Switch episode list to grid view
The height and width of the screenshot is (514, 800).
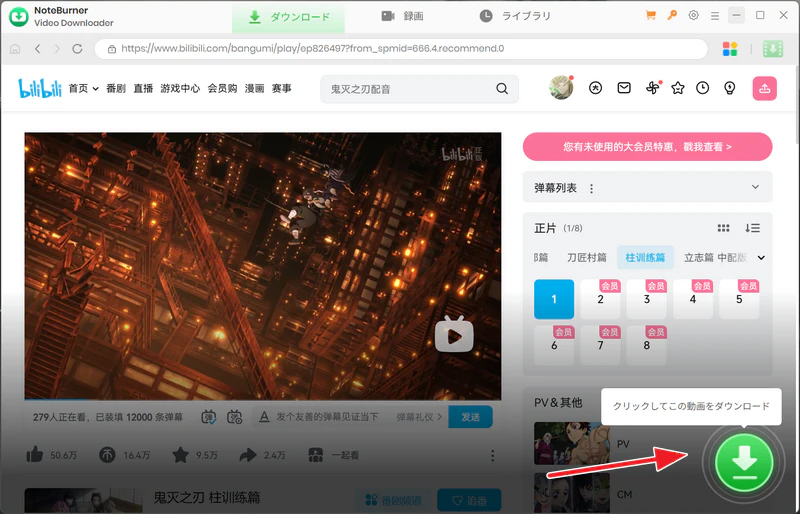point(723,228)
